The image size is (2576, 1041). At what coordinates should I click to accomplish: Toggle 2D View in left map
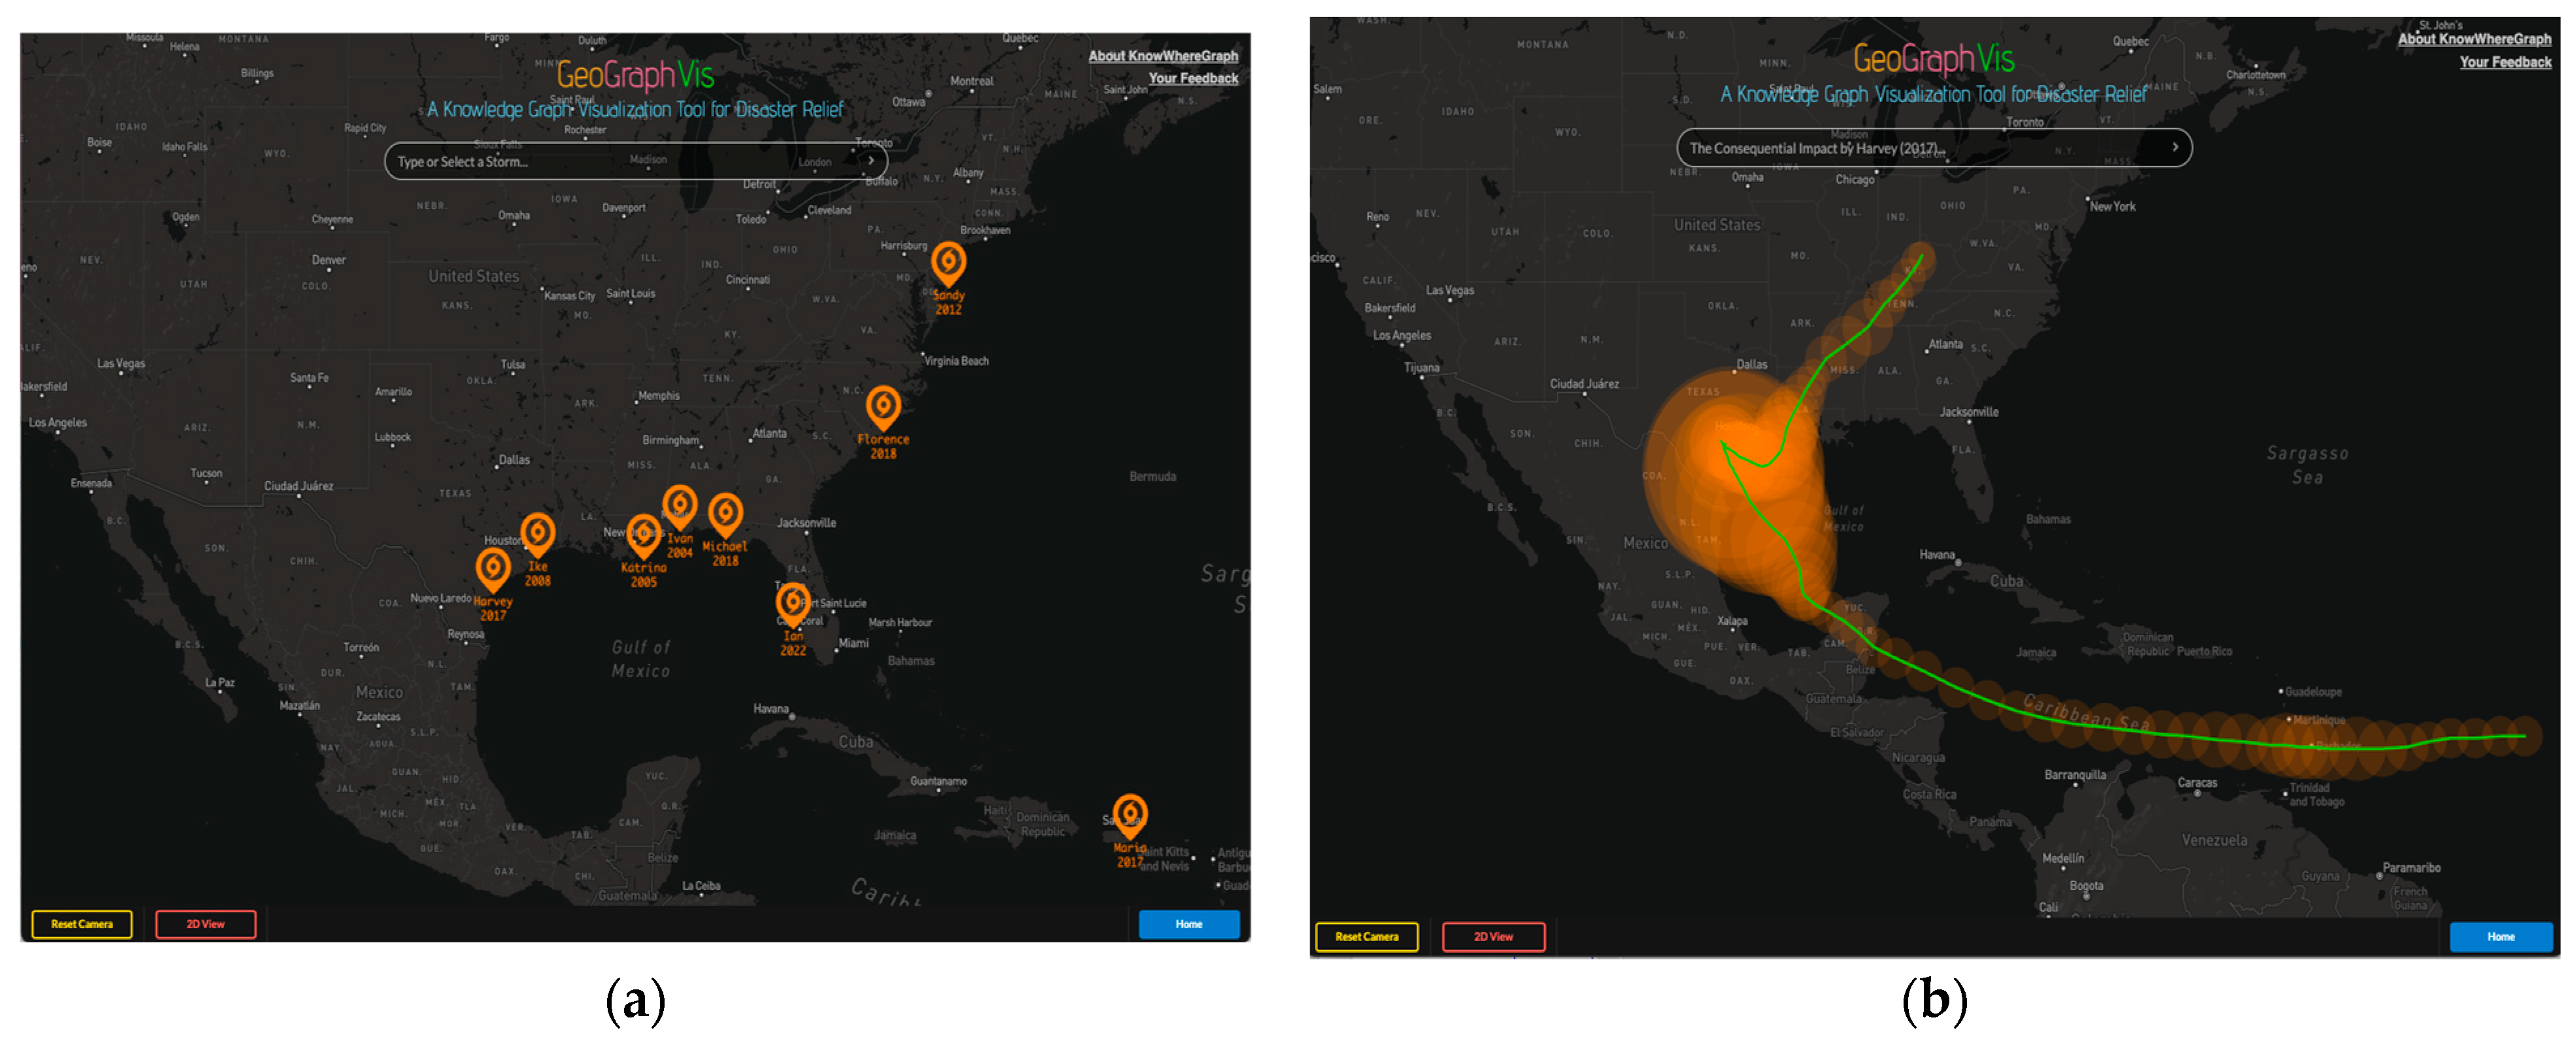tap(206, 924)
